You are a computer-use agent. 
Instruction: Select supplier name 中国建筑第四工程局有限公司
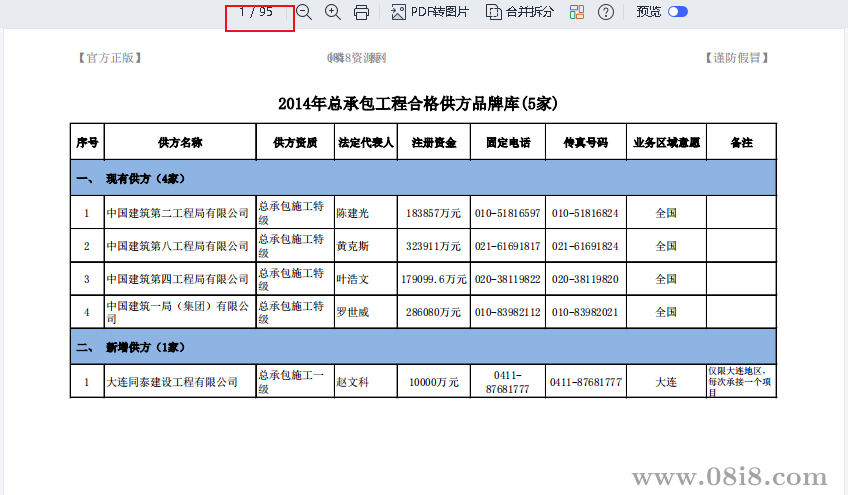[177, 279]
